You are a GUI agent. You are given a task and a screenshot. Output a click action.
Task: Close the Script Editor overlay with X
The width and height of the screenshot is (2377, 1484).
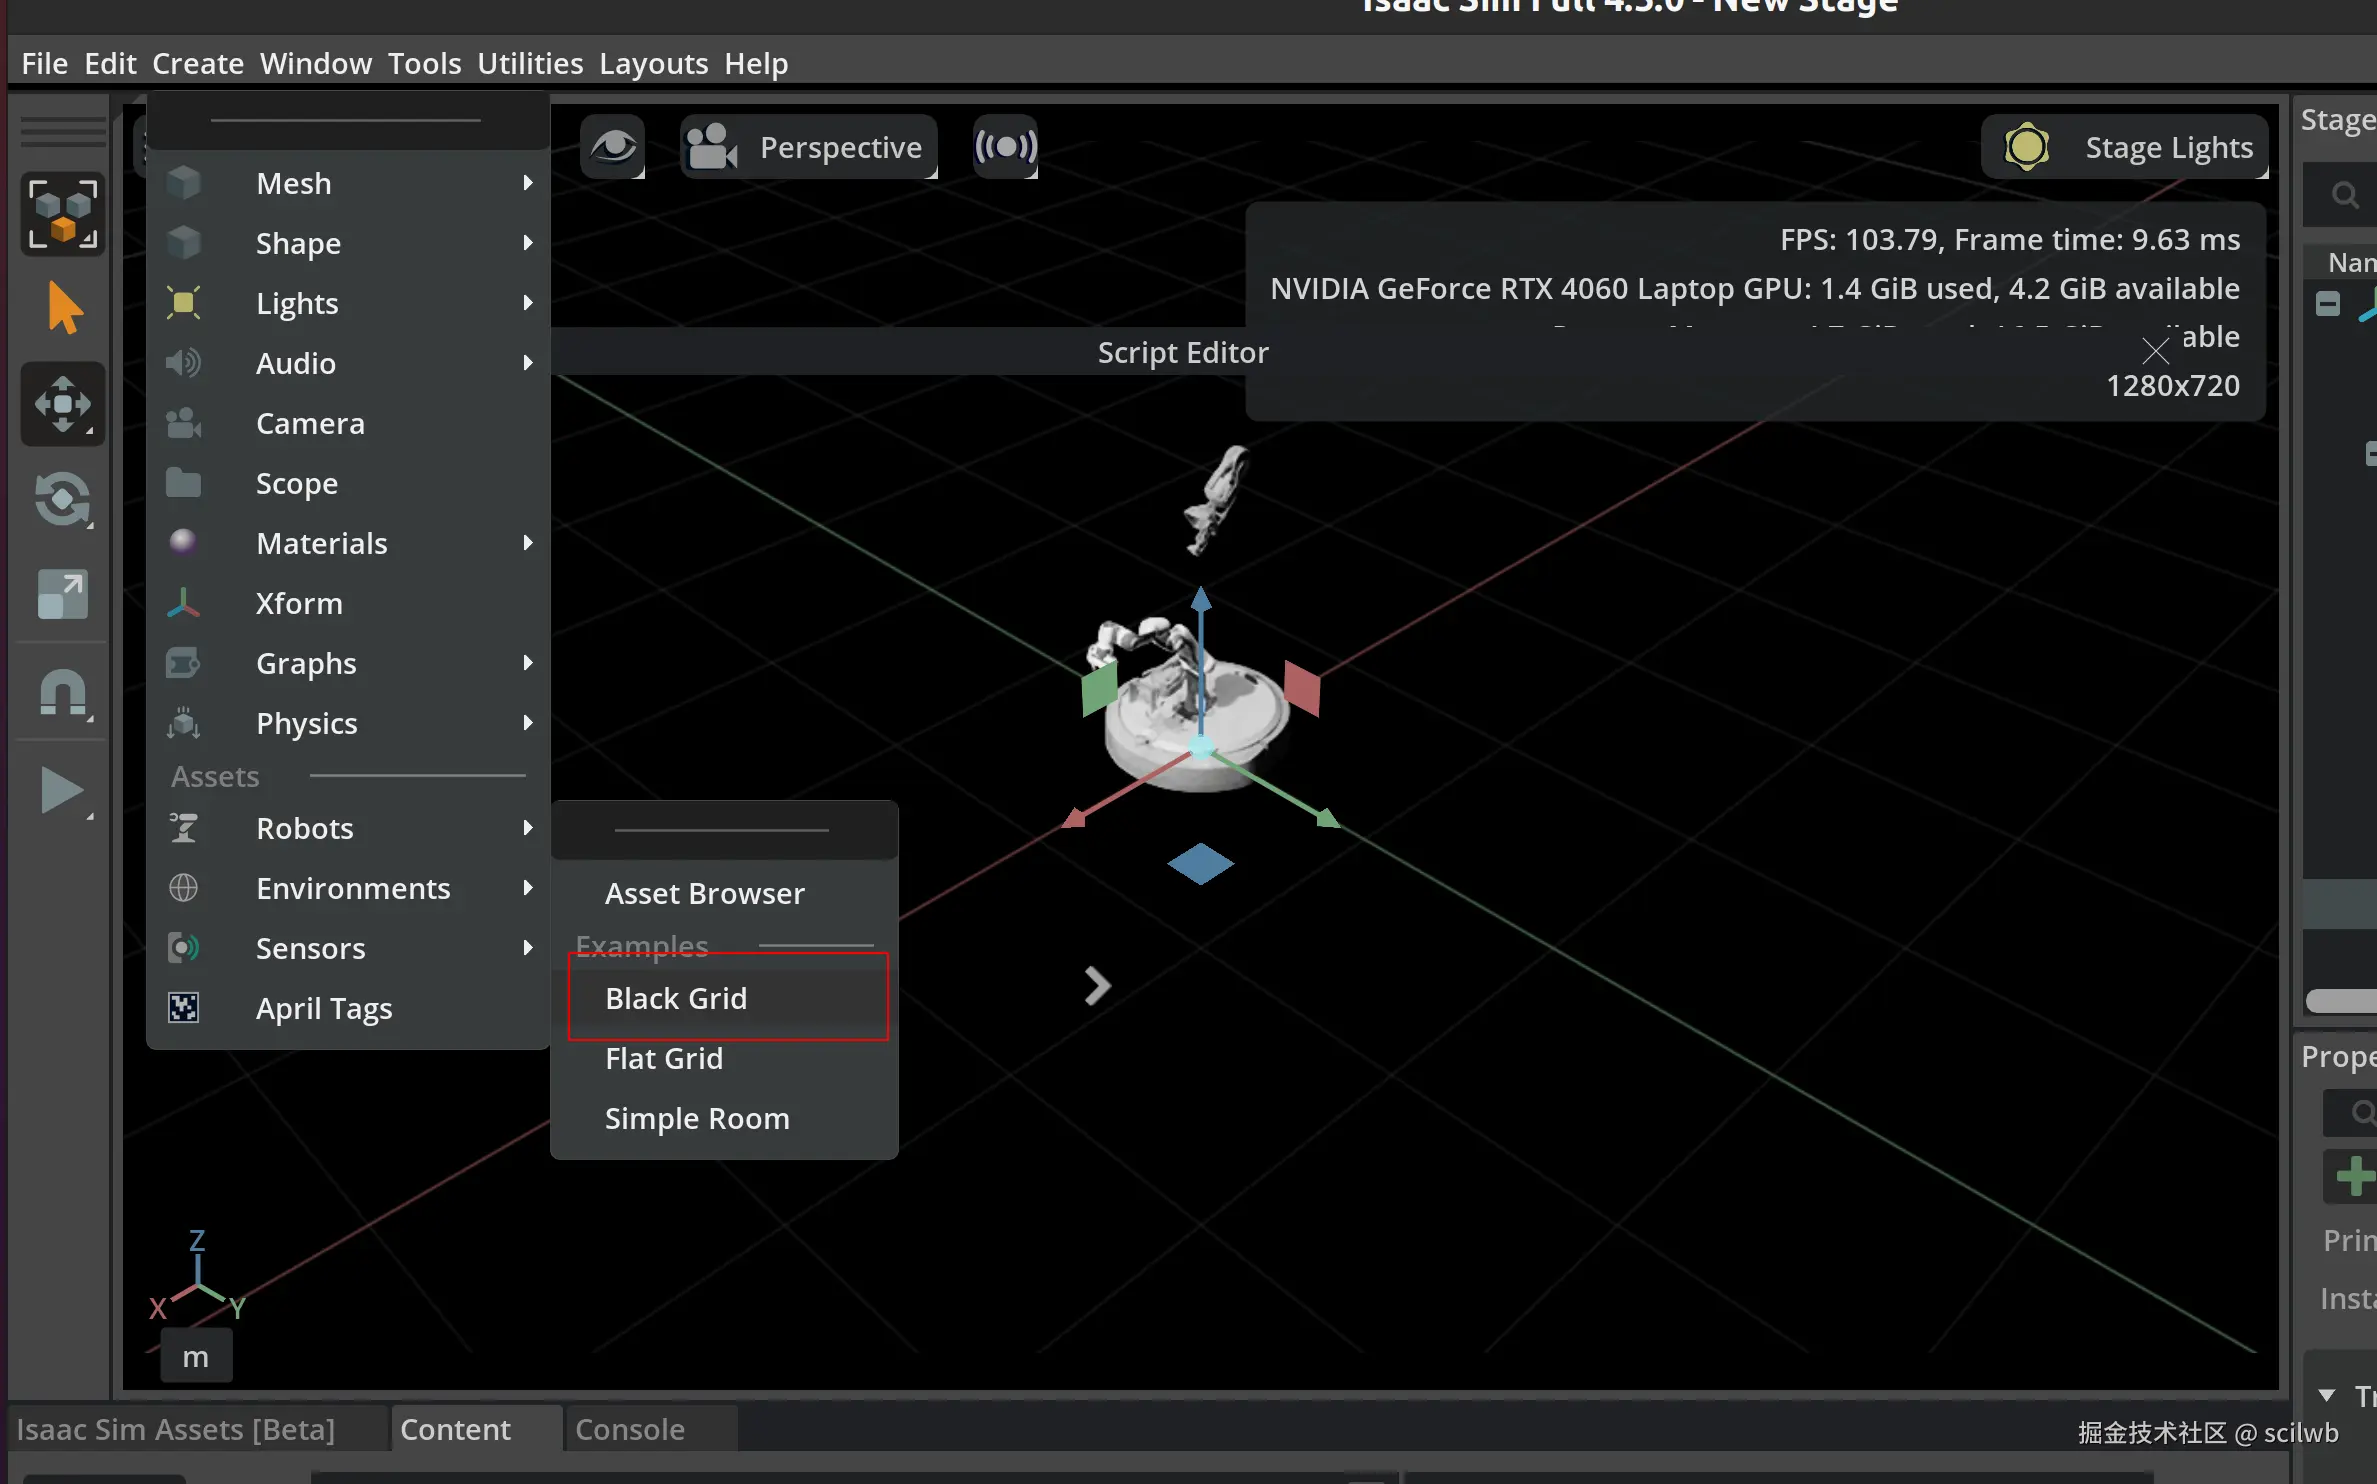2155,350
